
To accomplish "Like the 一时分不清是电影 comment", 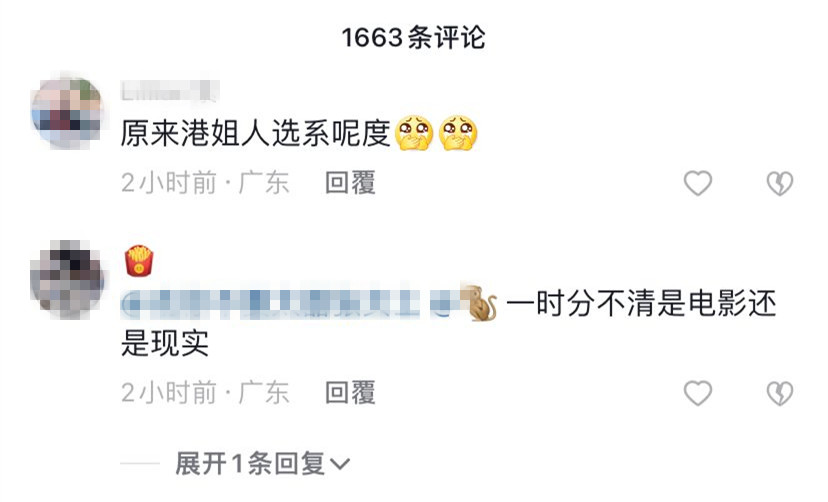I will pos(698,393).
